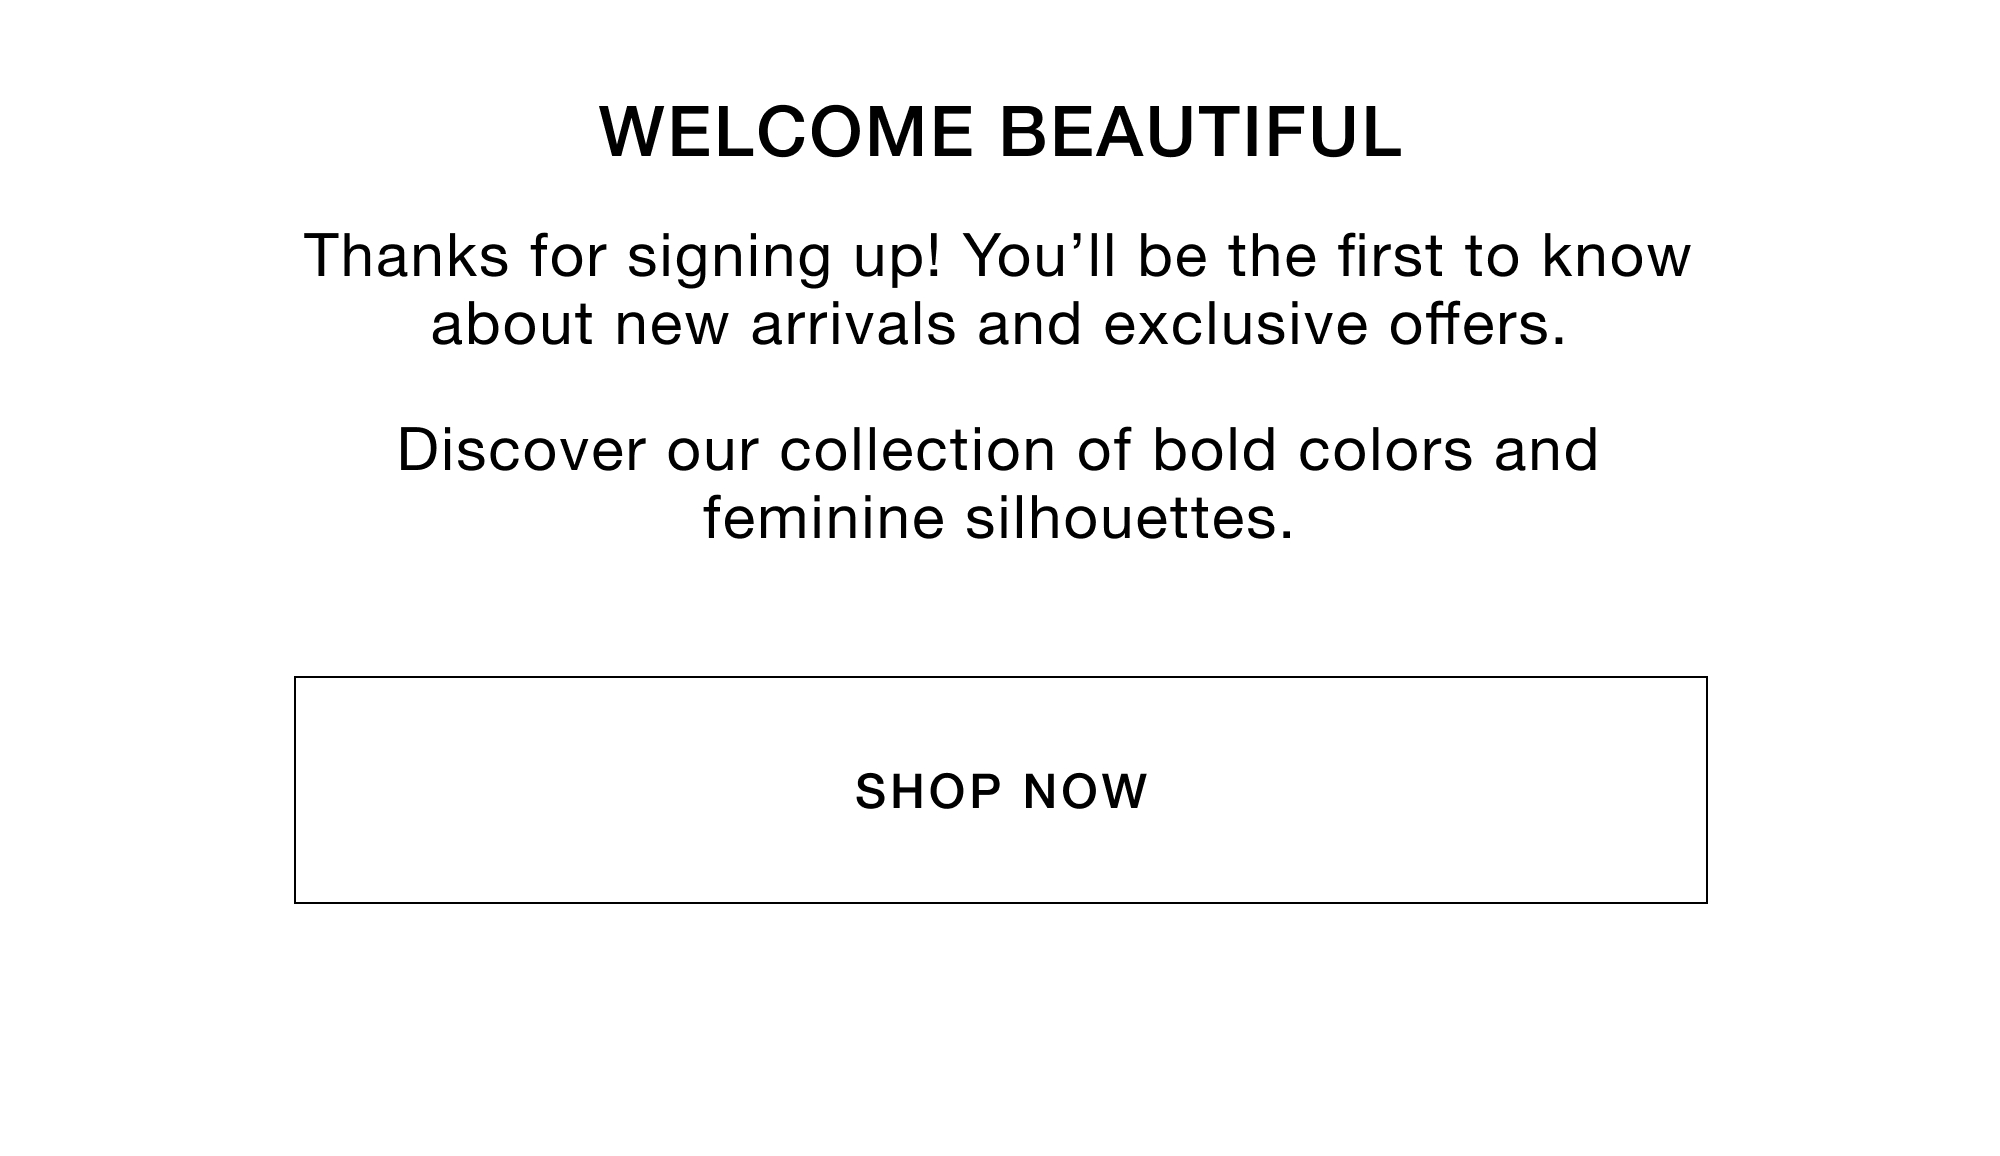Click the 'Thanks for signing up!' sentence

[623, 258]
